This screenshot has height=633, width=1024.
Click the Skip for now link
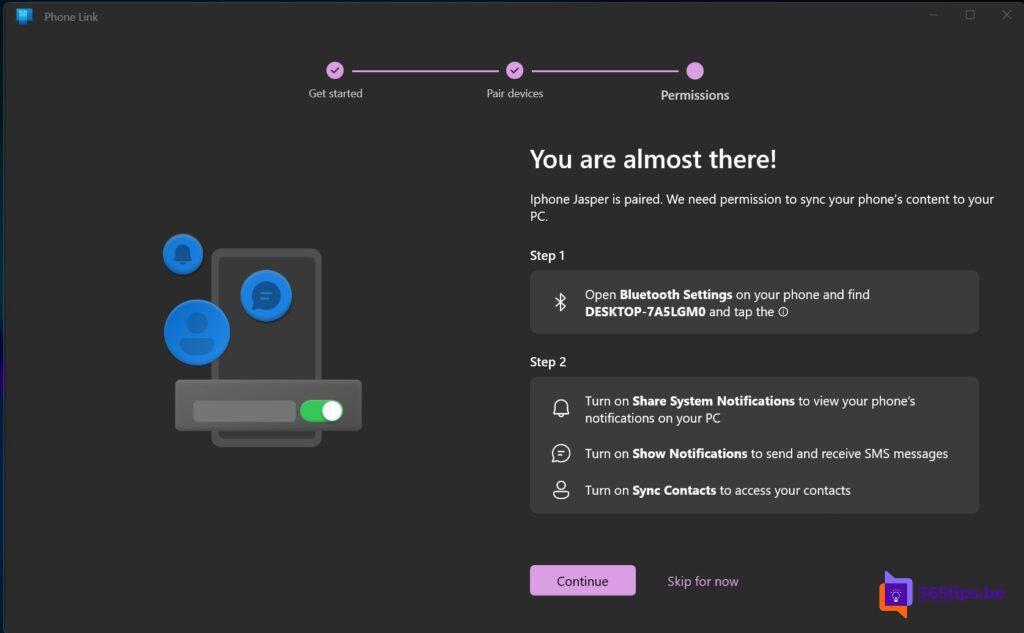(703, 581)
